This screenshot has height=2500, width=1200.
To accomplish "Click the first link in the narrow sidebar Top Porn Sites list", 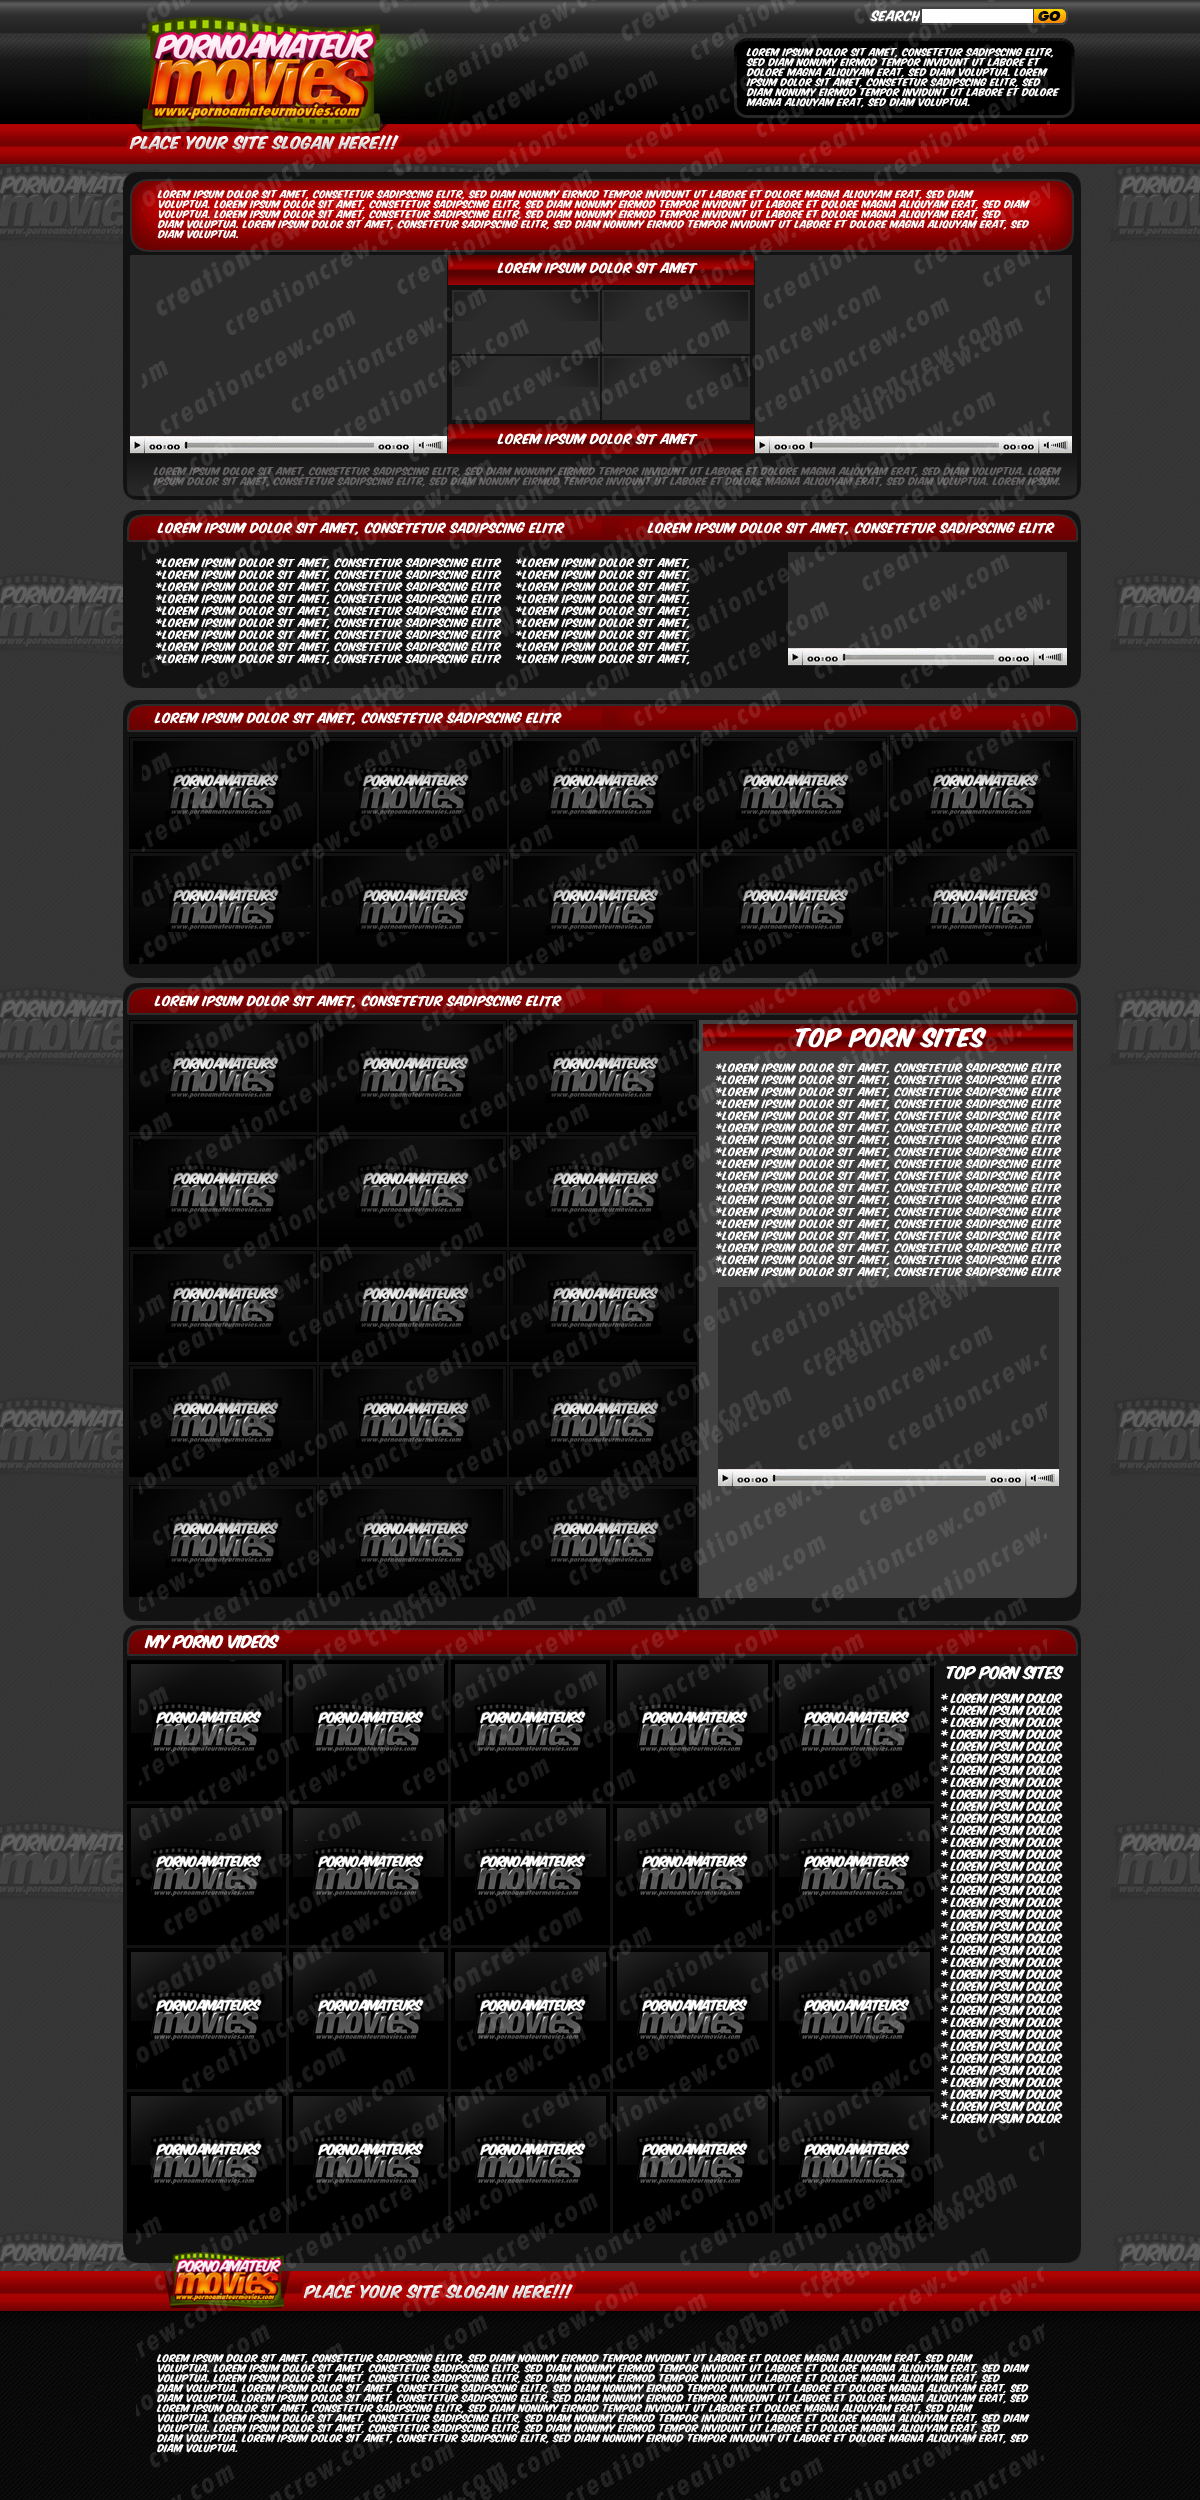I will point(1004,1698).
